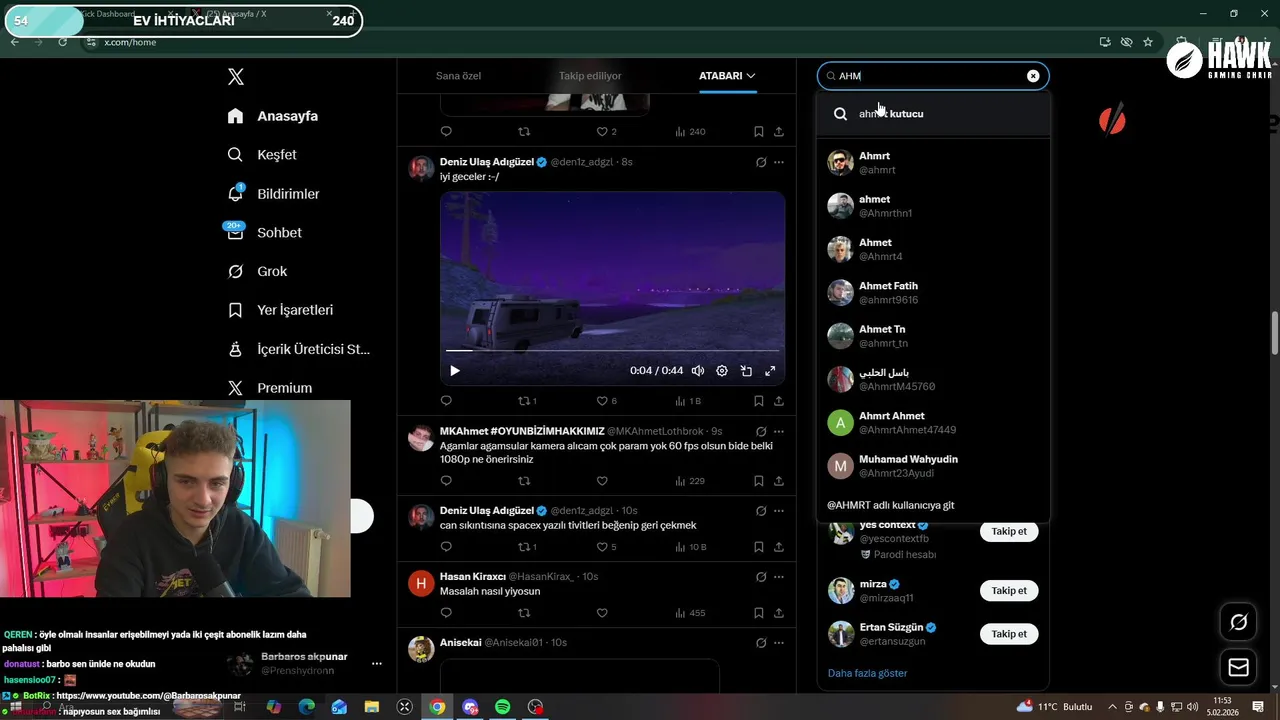
Task: Open Bildirimler from the sidebar
Action: tap(273, 194)
